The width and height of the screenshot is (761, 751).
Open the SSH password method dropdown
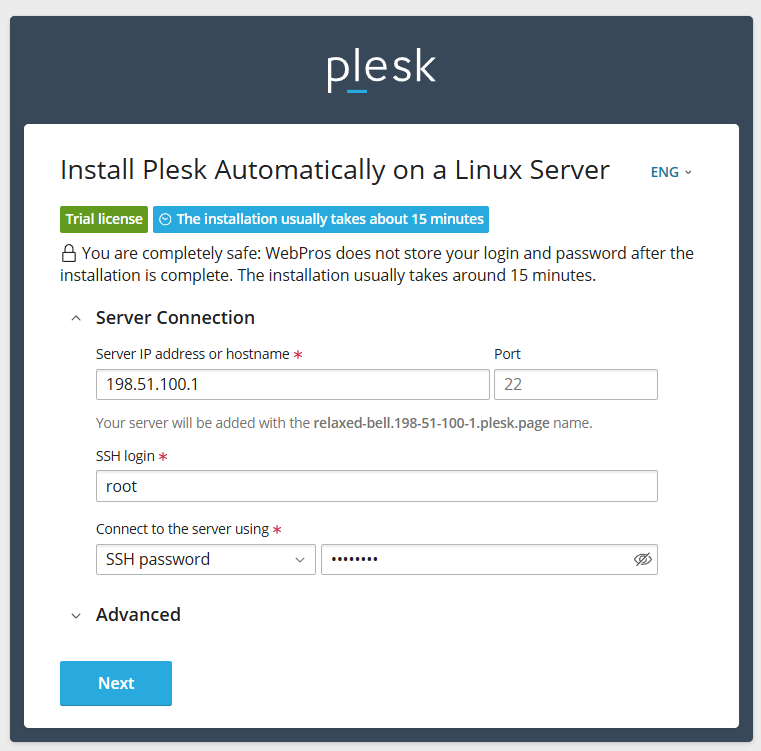coord(205,560)
